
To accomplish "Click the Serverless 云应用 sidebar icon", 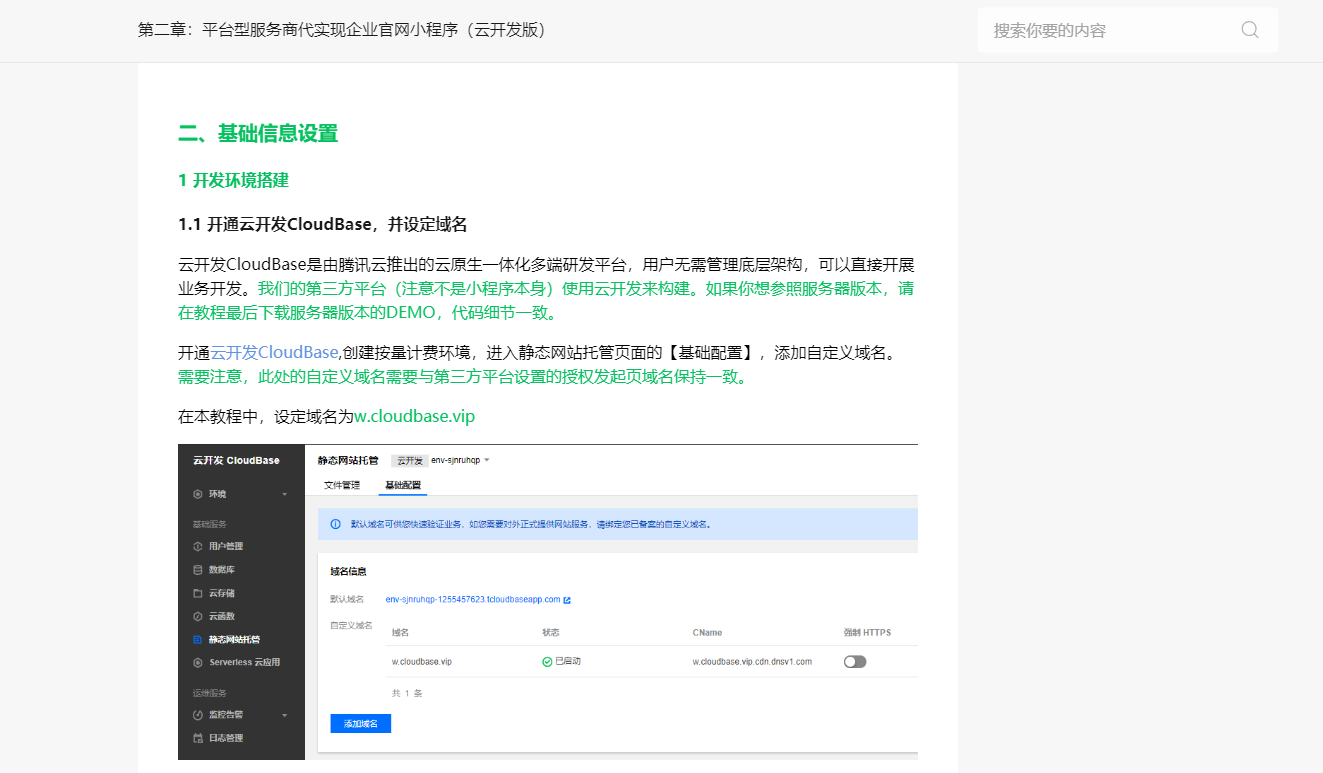I will click(198, 662).
